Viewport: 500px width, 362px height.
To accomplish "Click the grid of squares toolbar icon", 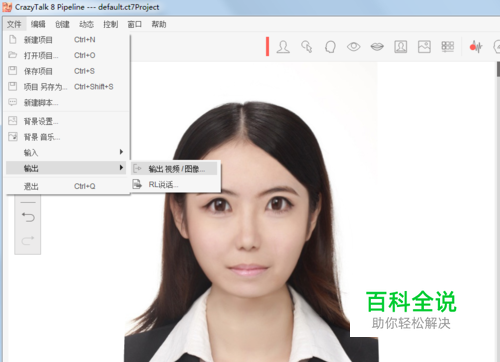I will coord(448,47).
